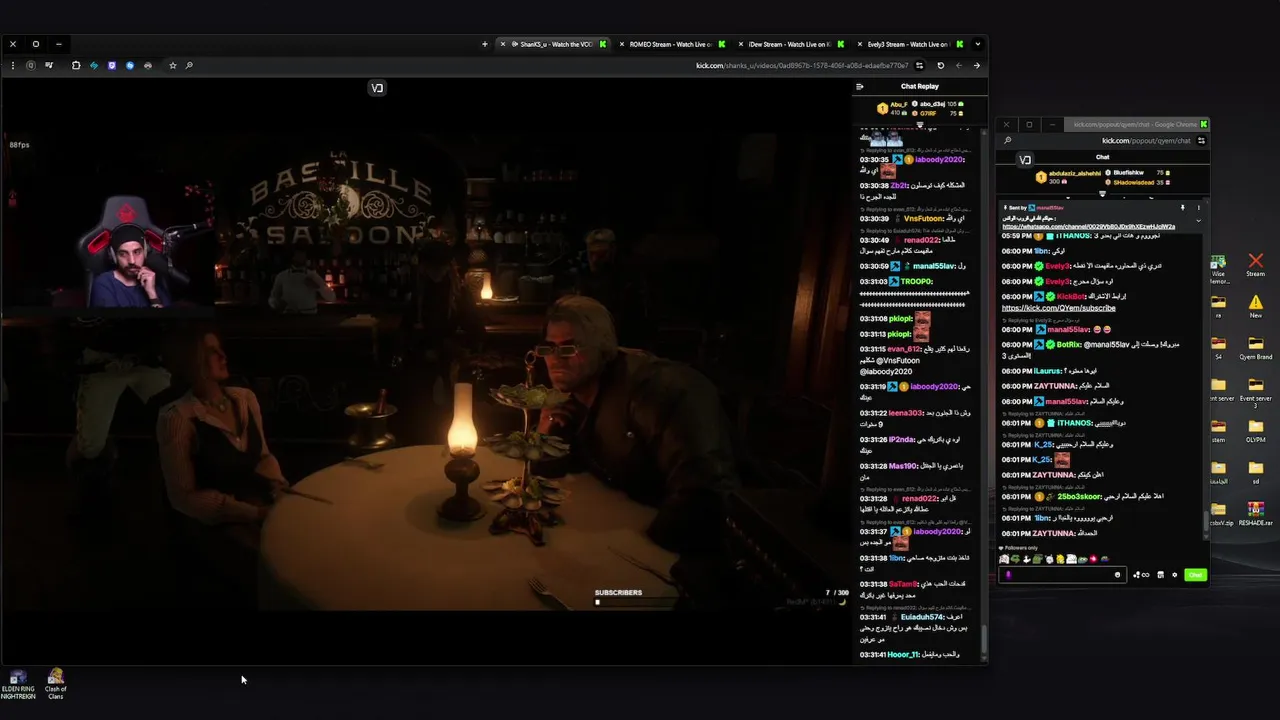Open ELDEN RING NIGHTREIGN desktop shortcut

point(18,684)
